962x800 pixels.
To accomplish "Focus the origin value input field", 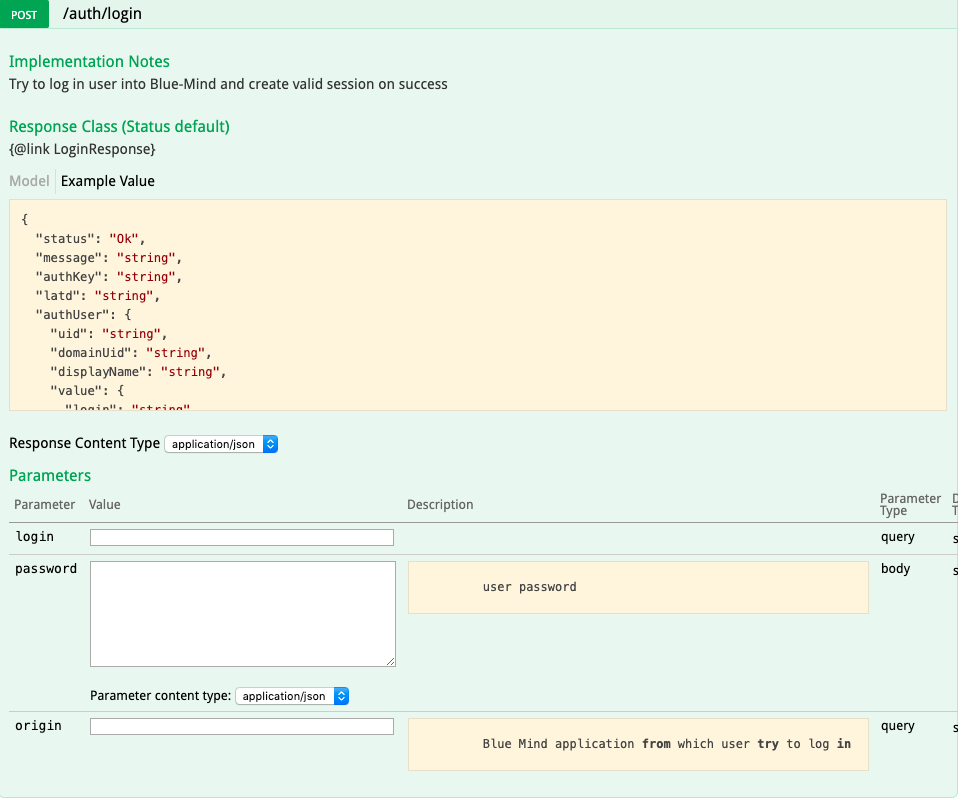I will (242, 727).
